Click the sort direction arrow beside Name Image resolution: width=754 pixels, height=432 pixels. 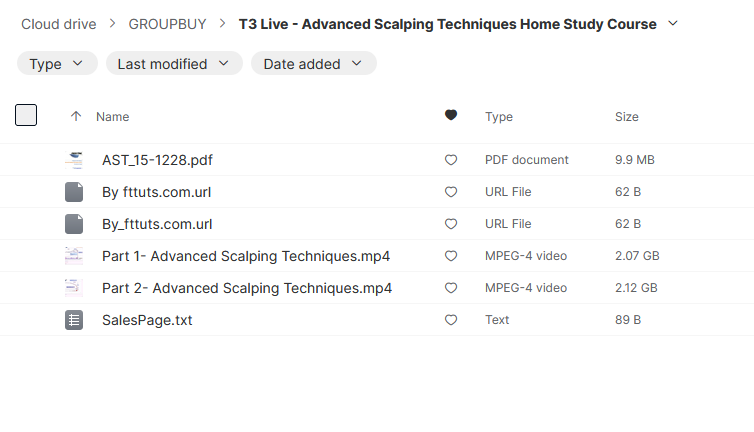pyautogui.click(x=76, y=116)
